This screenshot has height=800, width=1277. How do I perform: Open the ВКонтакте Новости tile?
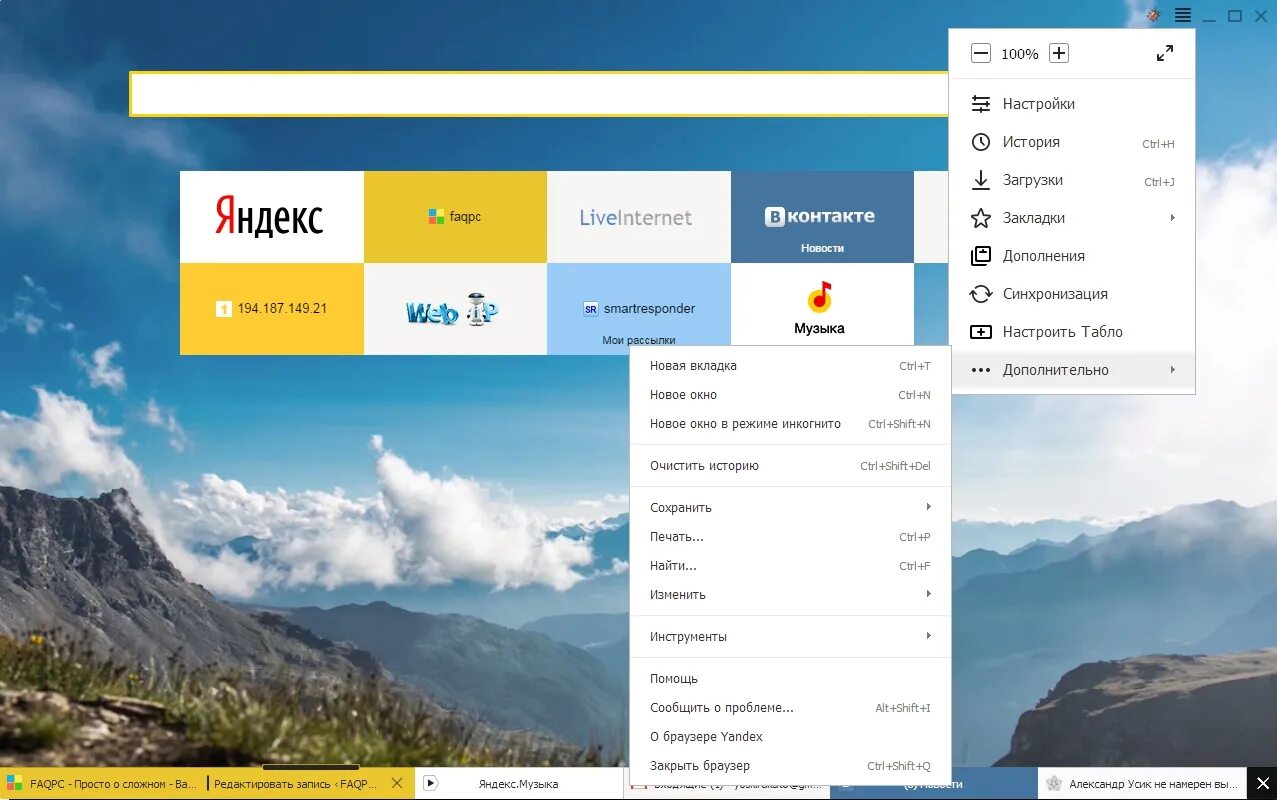[822, 217]
